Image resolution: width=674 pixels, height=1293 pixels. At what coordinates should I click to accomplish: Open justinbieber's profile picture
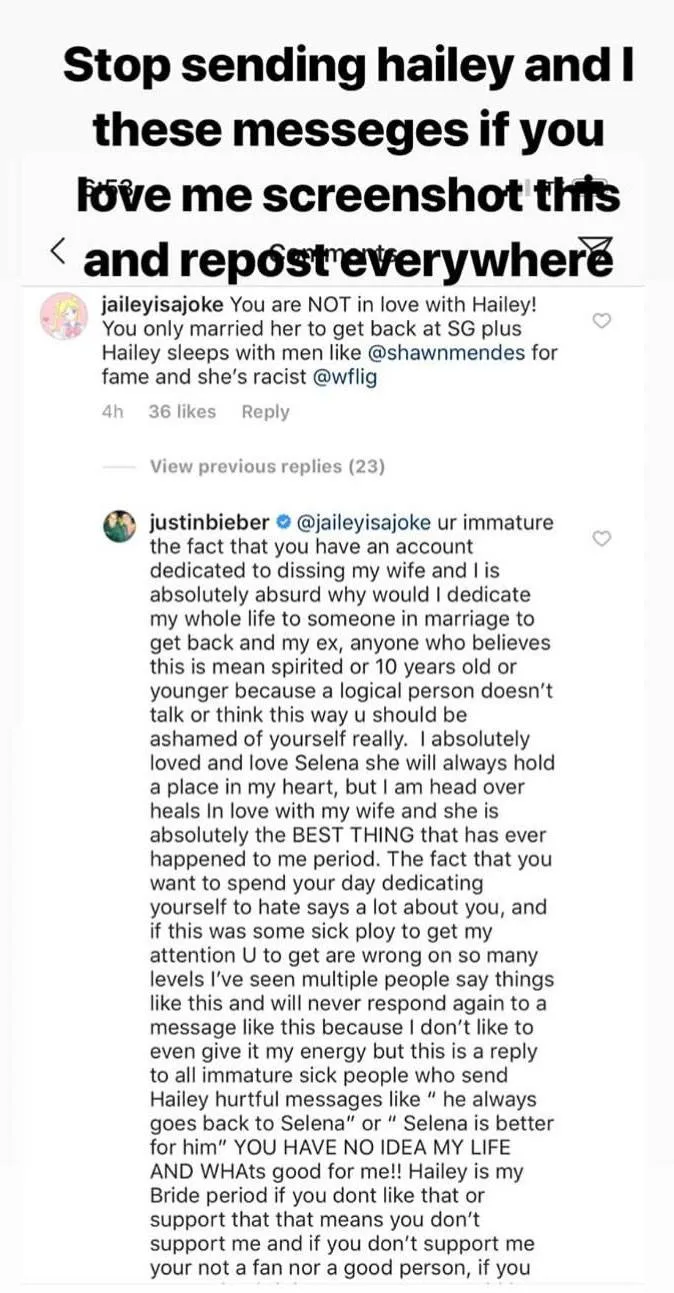(120, 524)
